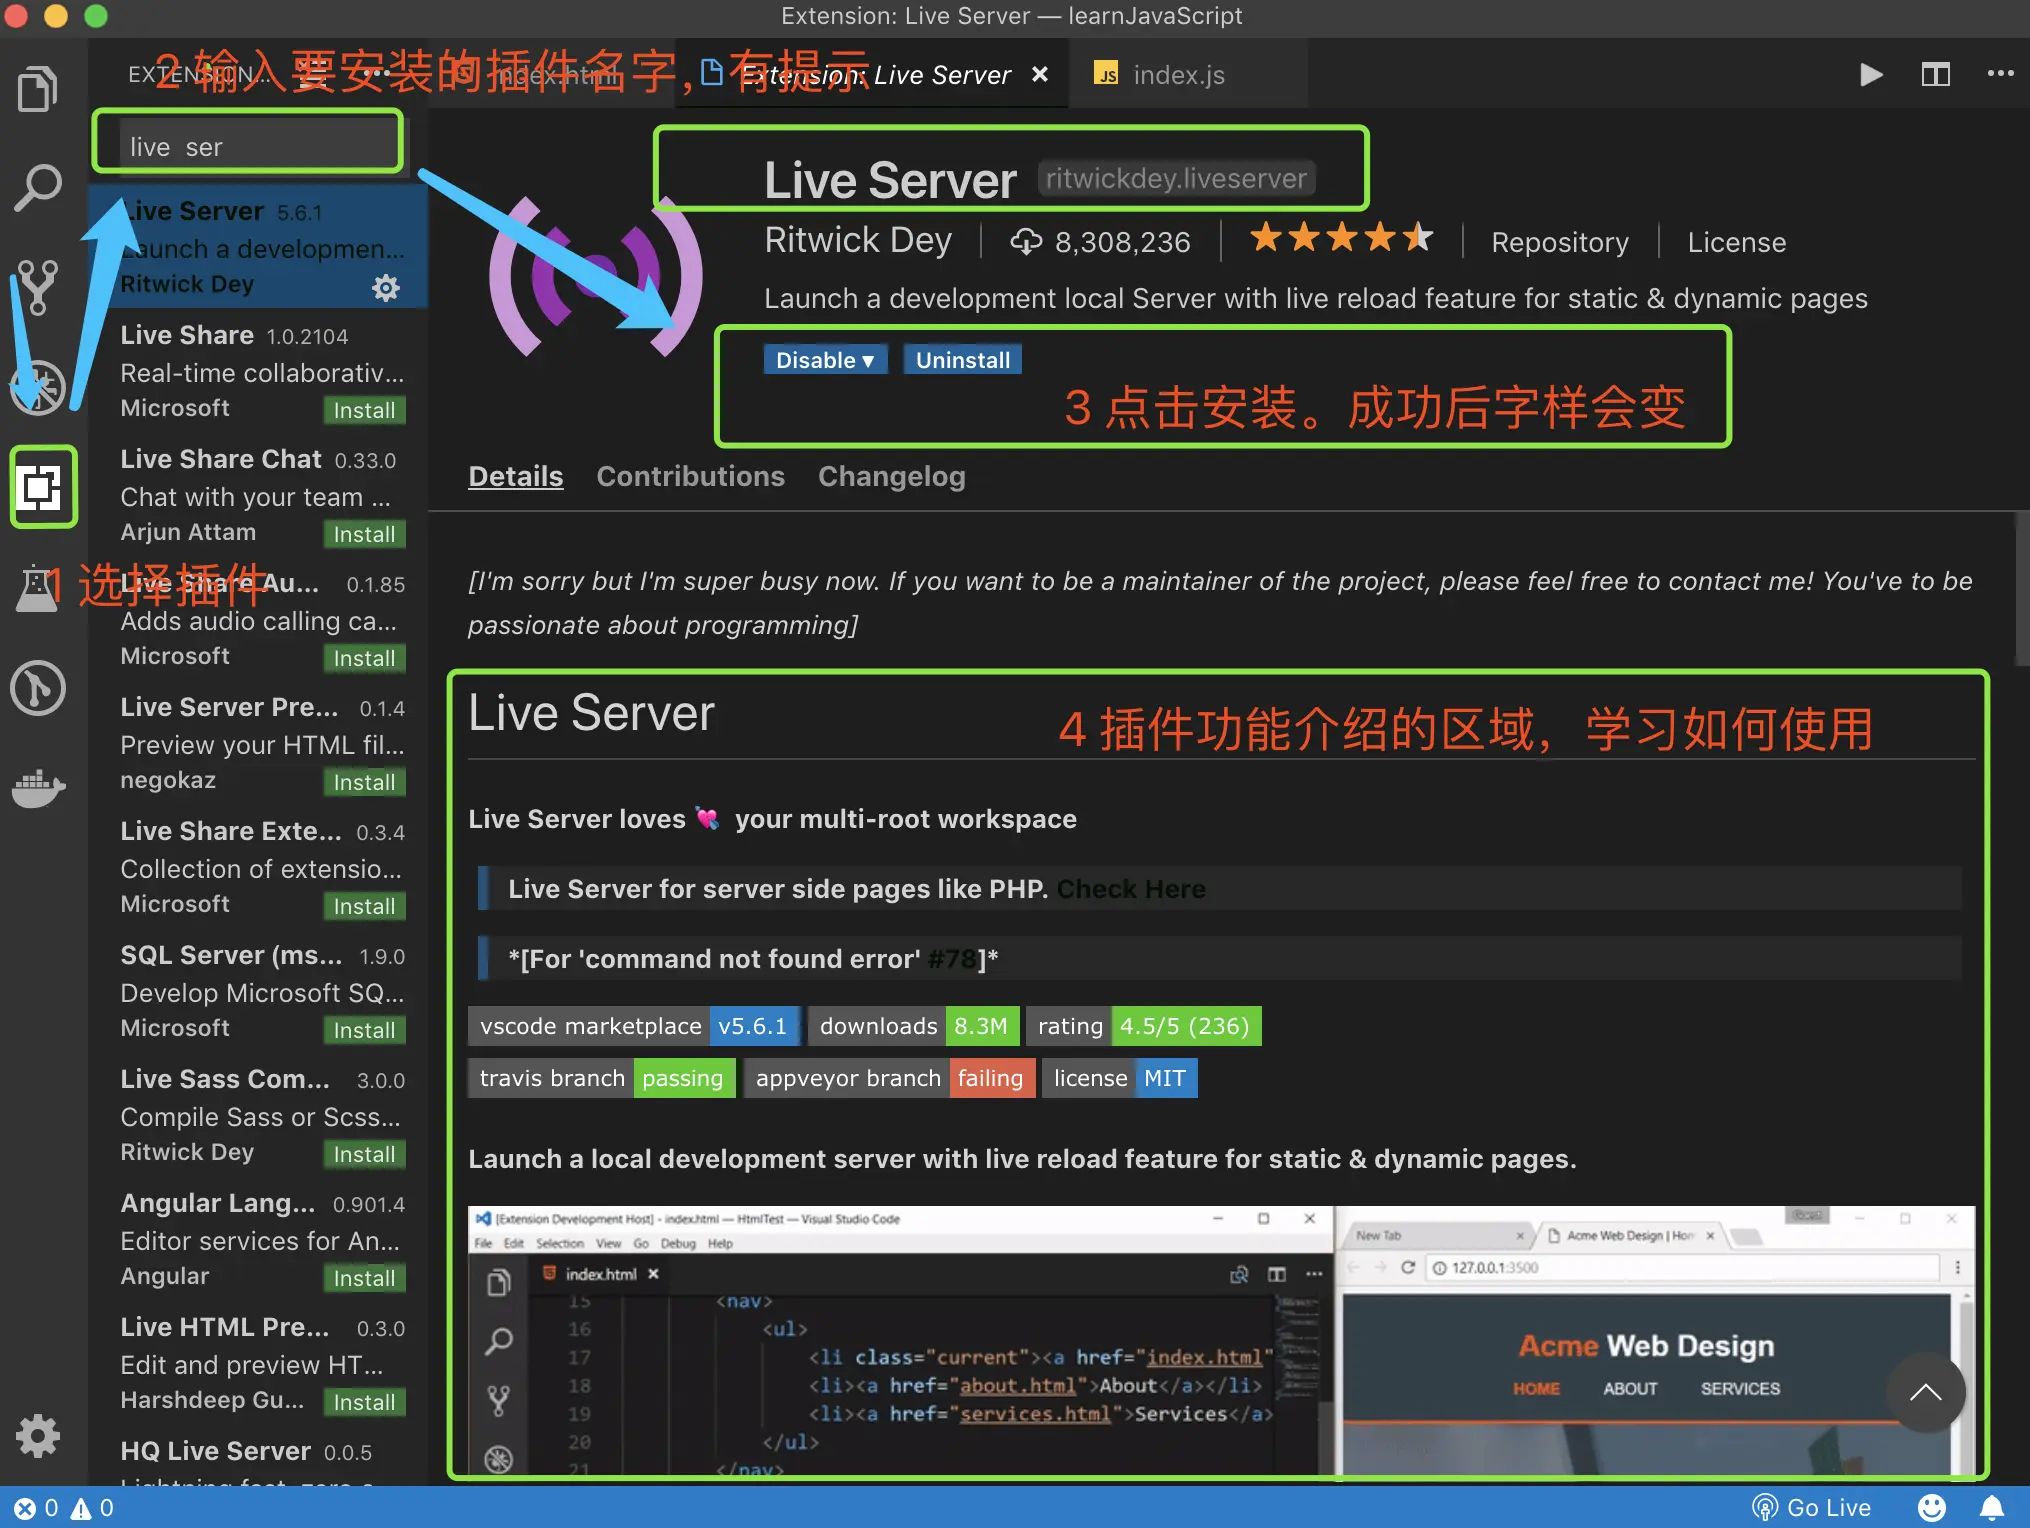The width and height of the screenshot is (2030, 1528).
Task: Click the #78 issue link
Action: click(x=952, y=959)
